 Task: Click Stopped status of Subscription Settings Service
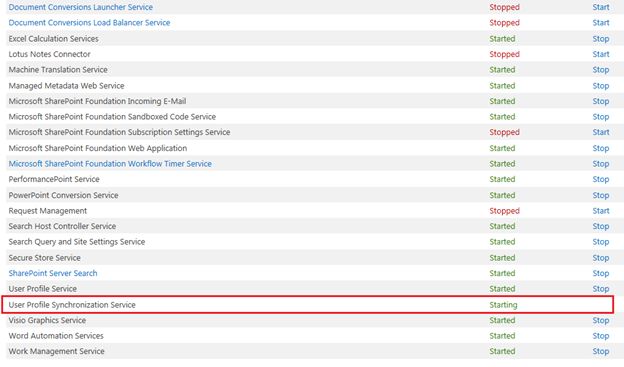(504, 132)
